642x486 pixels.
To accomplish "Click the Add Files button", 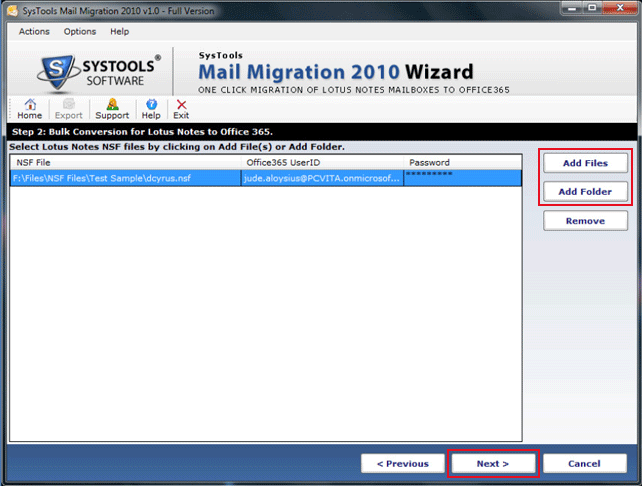I will (585, 163).
